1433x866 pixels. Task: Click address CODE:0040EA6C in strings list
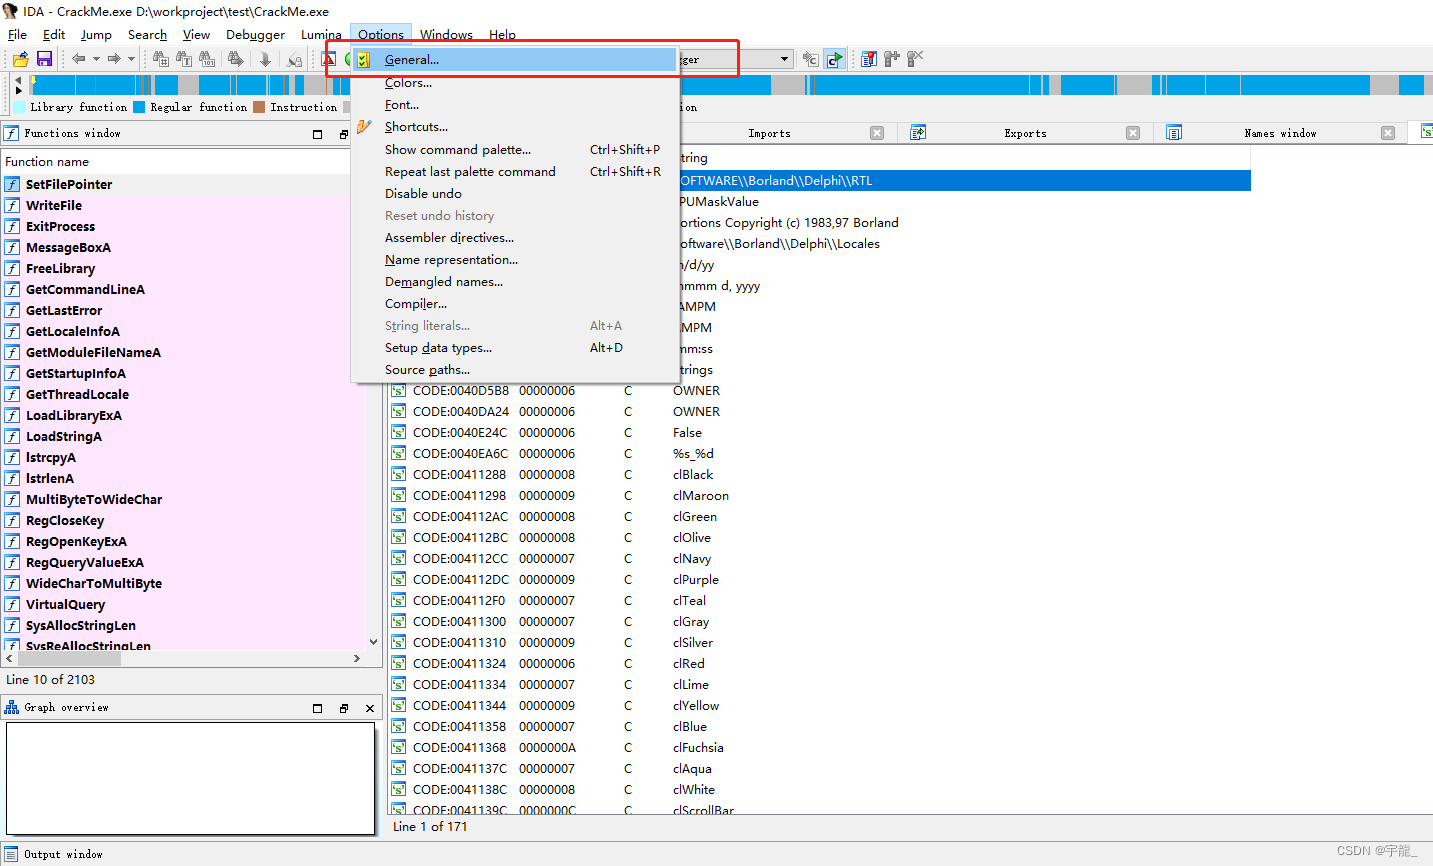pyautogui.click(x=460, y=453)
